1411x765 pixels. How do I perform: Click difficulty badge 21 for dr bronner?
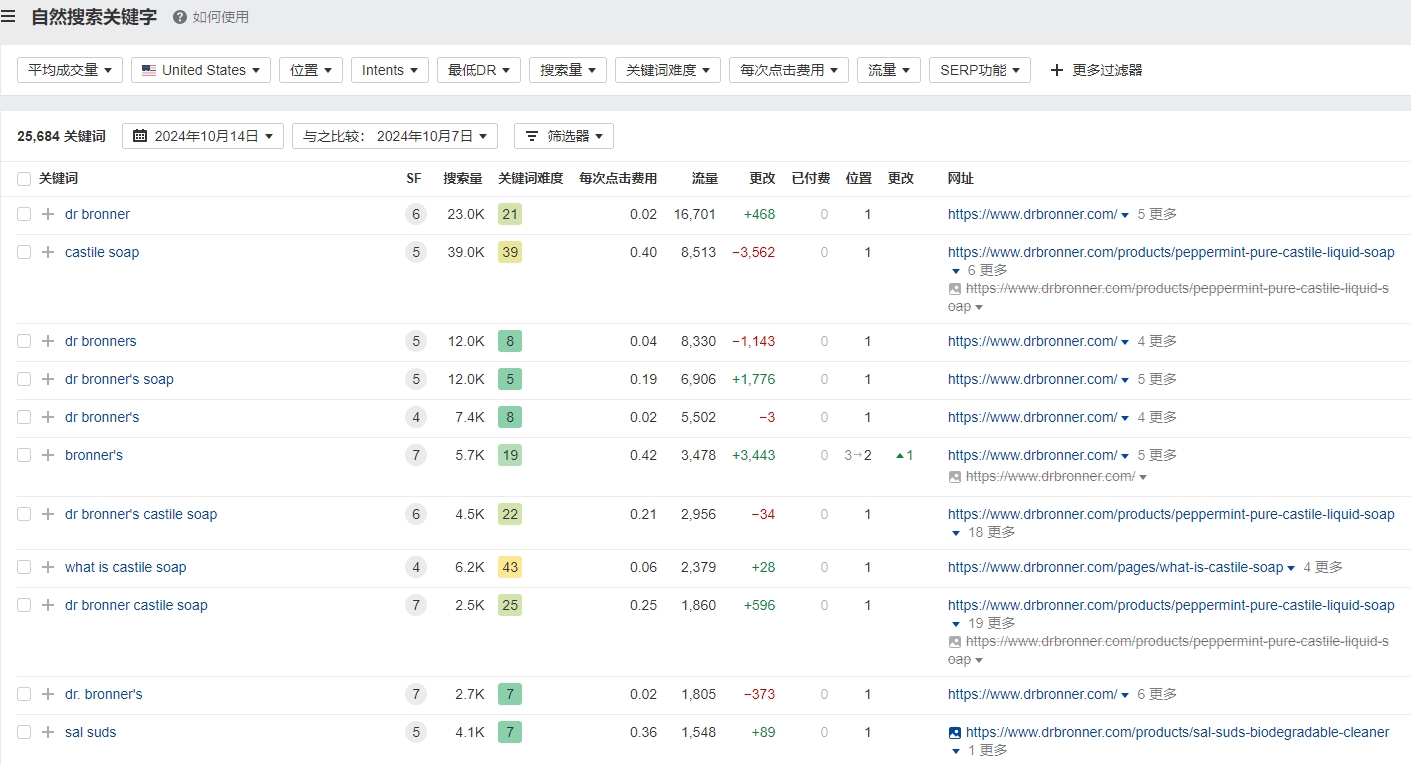click(510, 214)
